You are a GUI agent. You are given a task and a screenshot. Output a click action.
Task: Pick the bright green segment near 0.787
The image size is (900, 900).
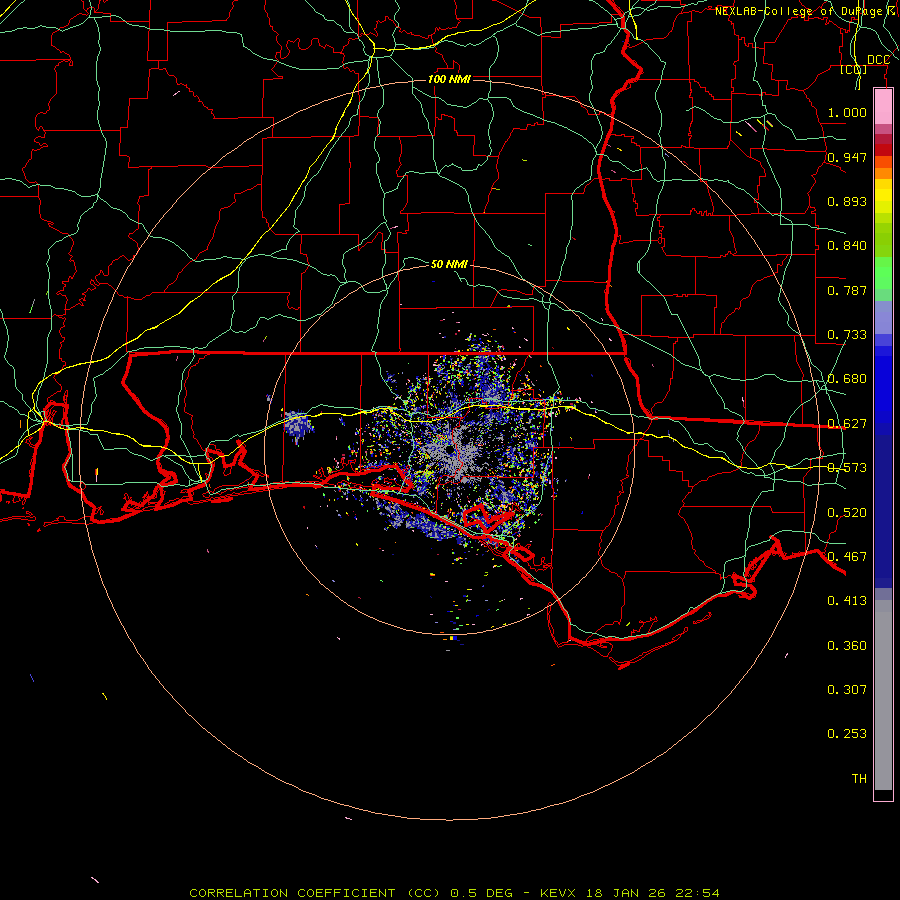click(883, 273)
